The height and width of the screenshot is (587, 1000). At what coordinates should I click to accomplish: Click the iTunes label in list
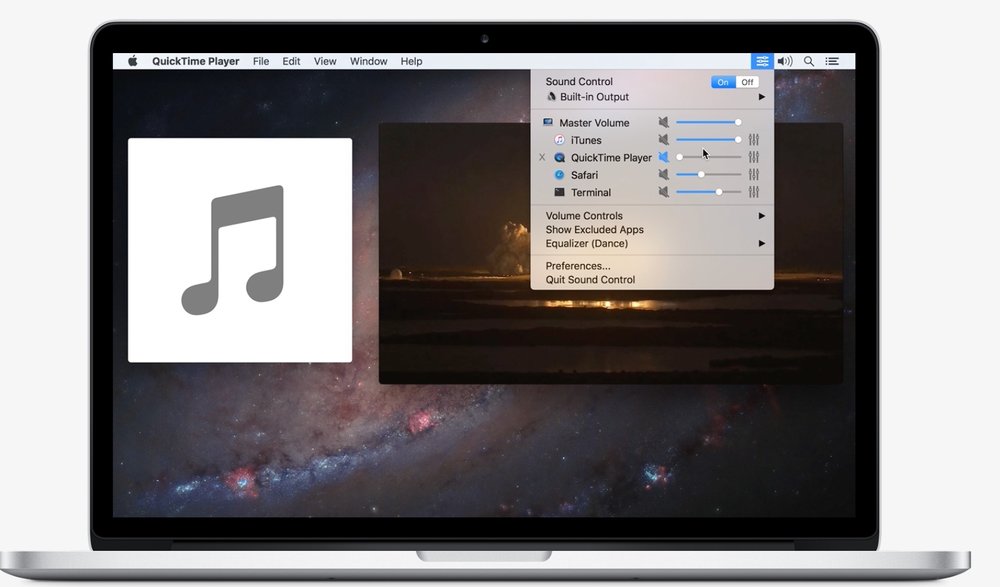[x=586, y=140]
